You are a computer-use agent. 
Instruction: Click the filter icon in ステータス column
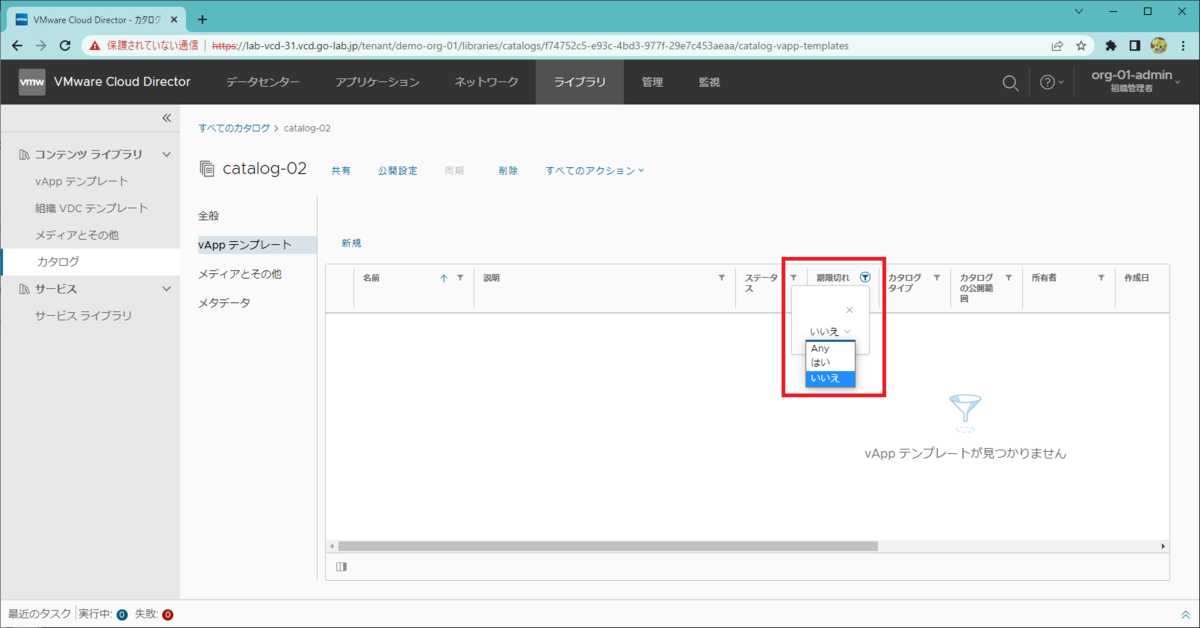(793, 278)
